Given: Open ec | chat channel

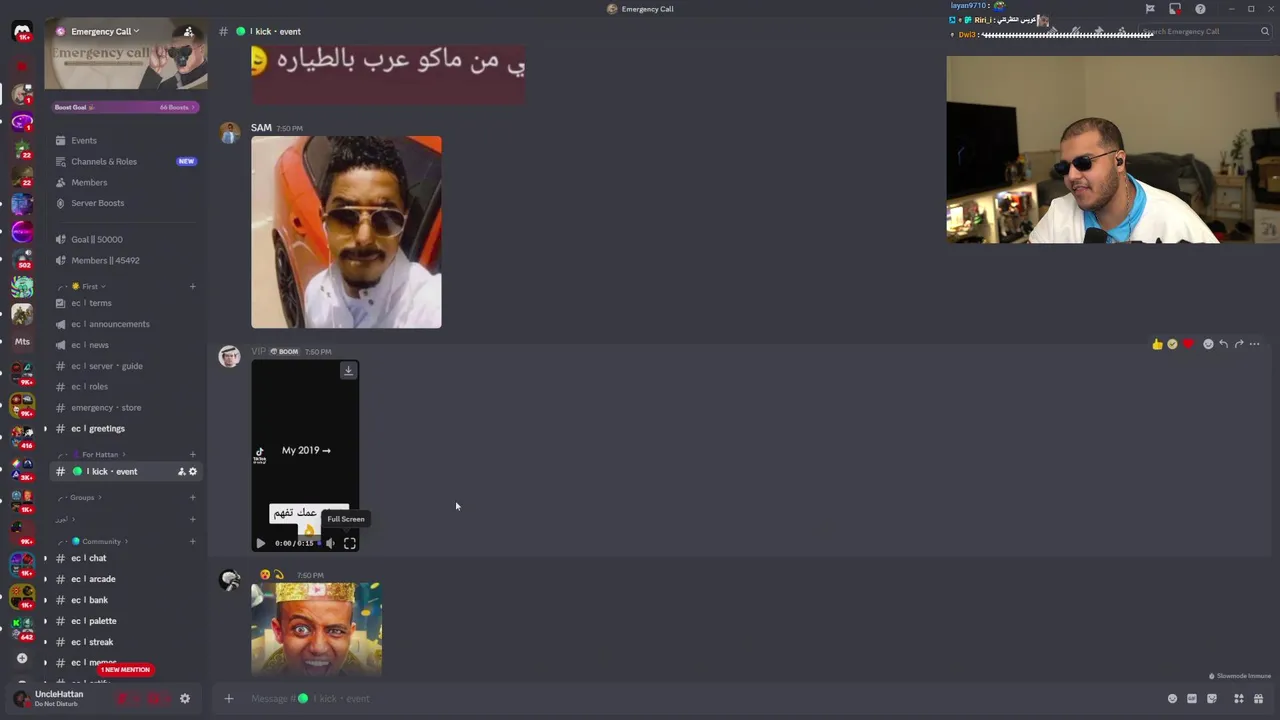Looking at the screenshot, I should 126,558.
